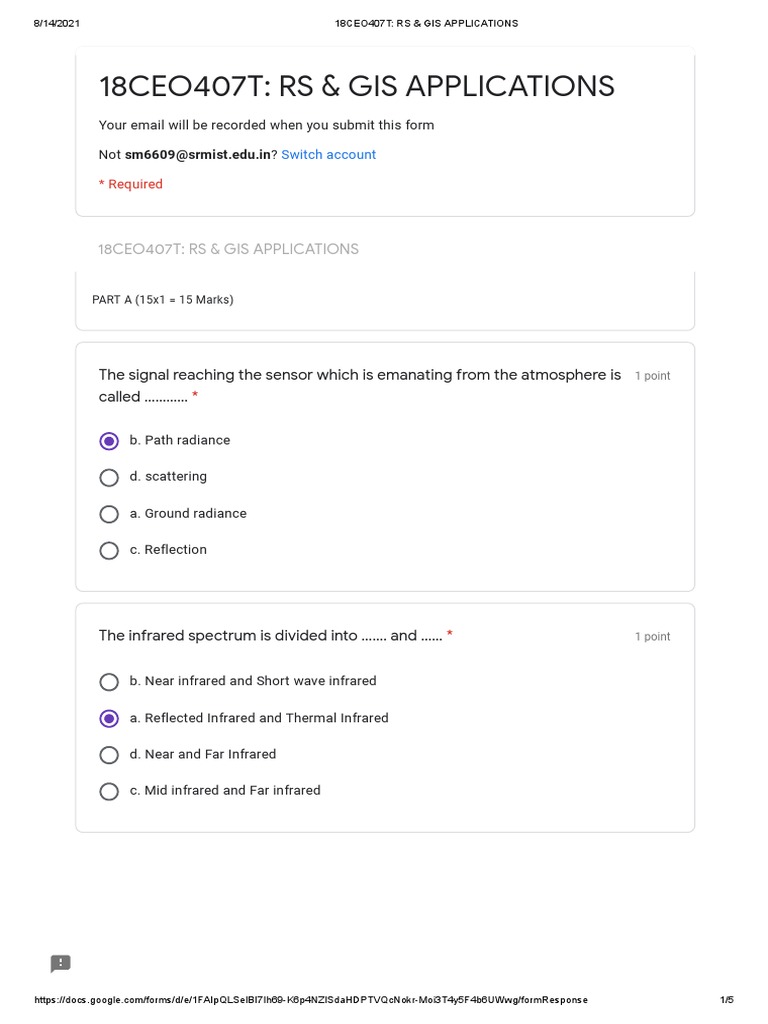Click the page header title at top center
768x1024 pixels.
tap(426, 23)
